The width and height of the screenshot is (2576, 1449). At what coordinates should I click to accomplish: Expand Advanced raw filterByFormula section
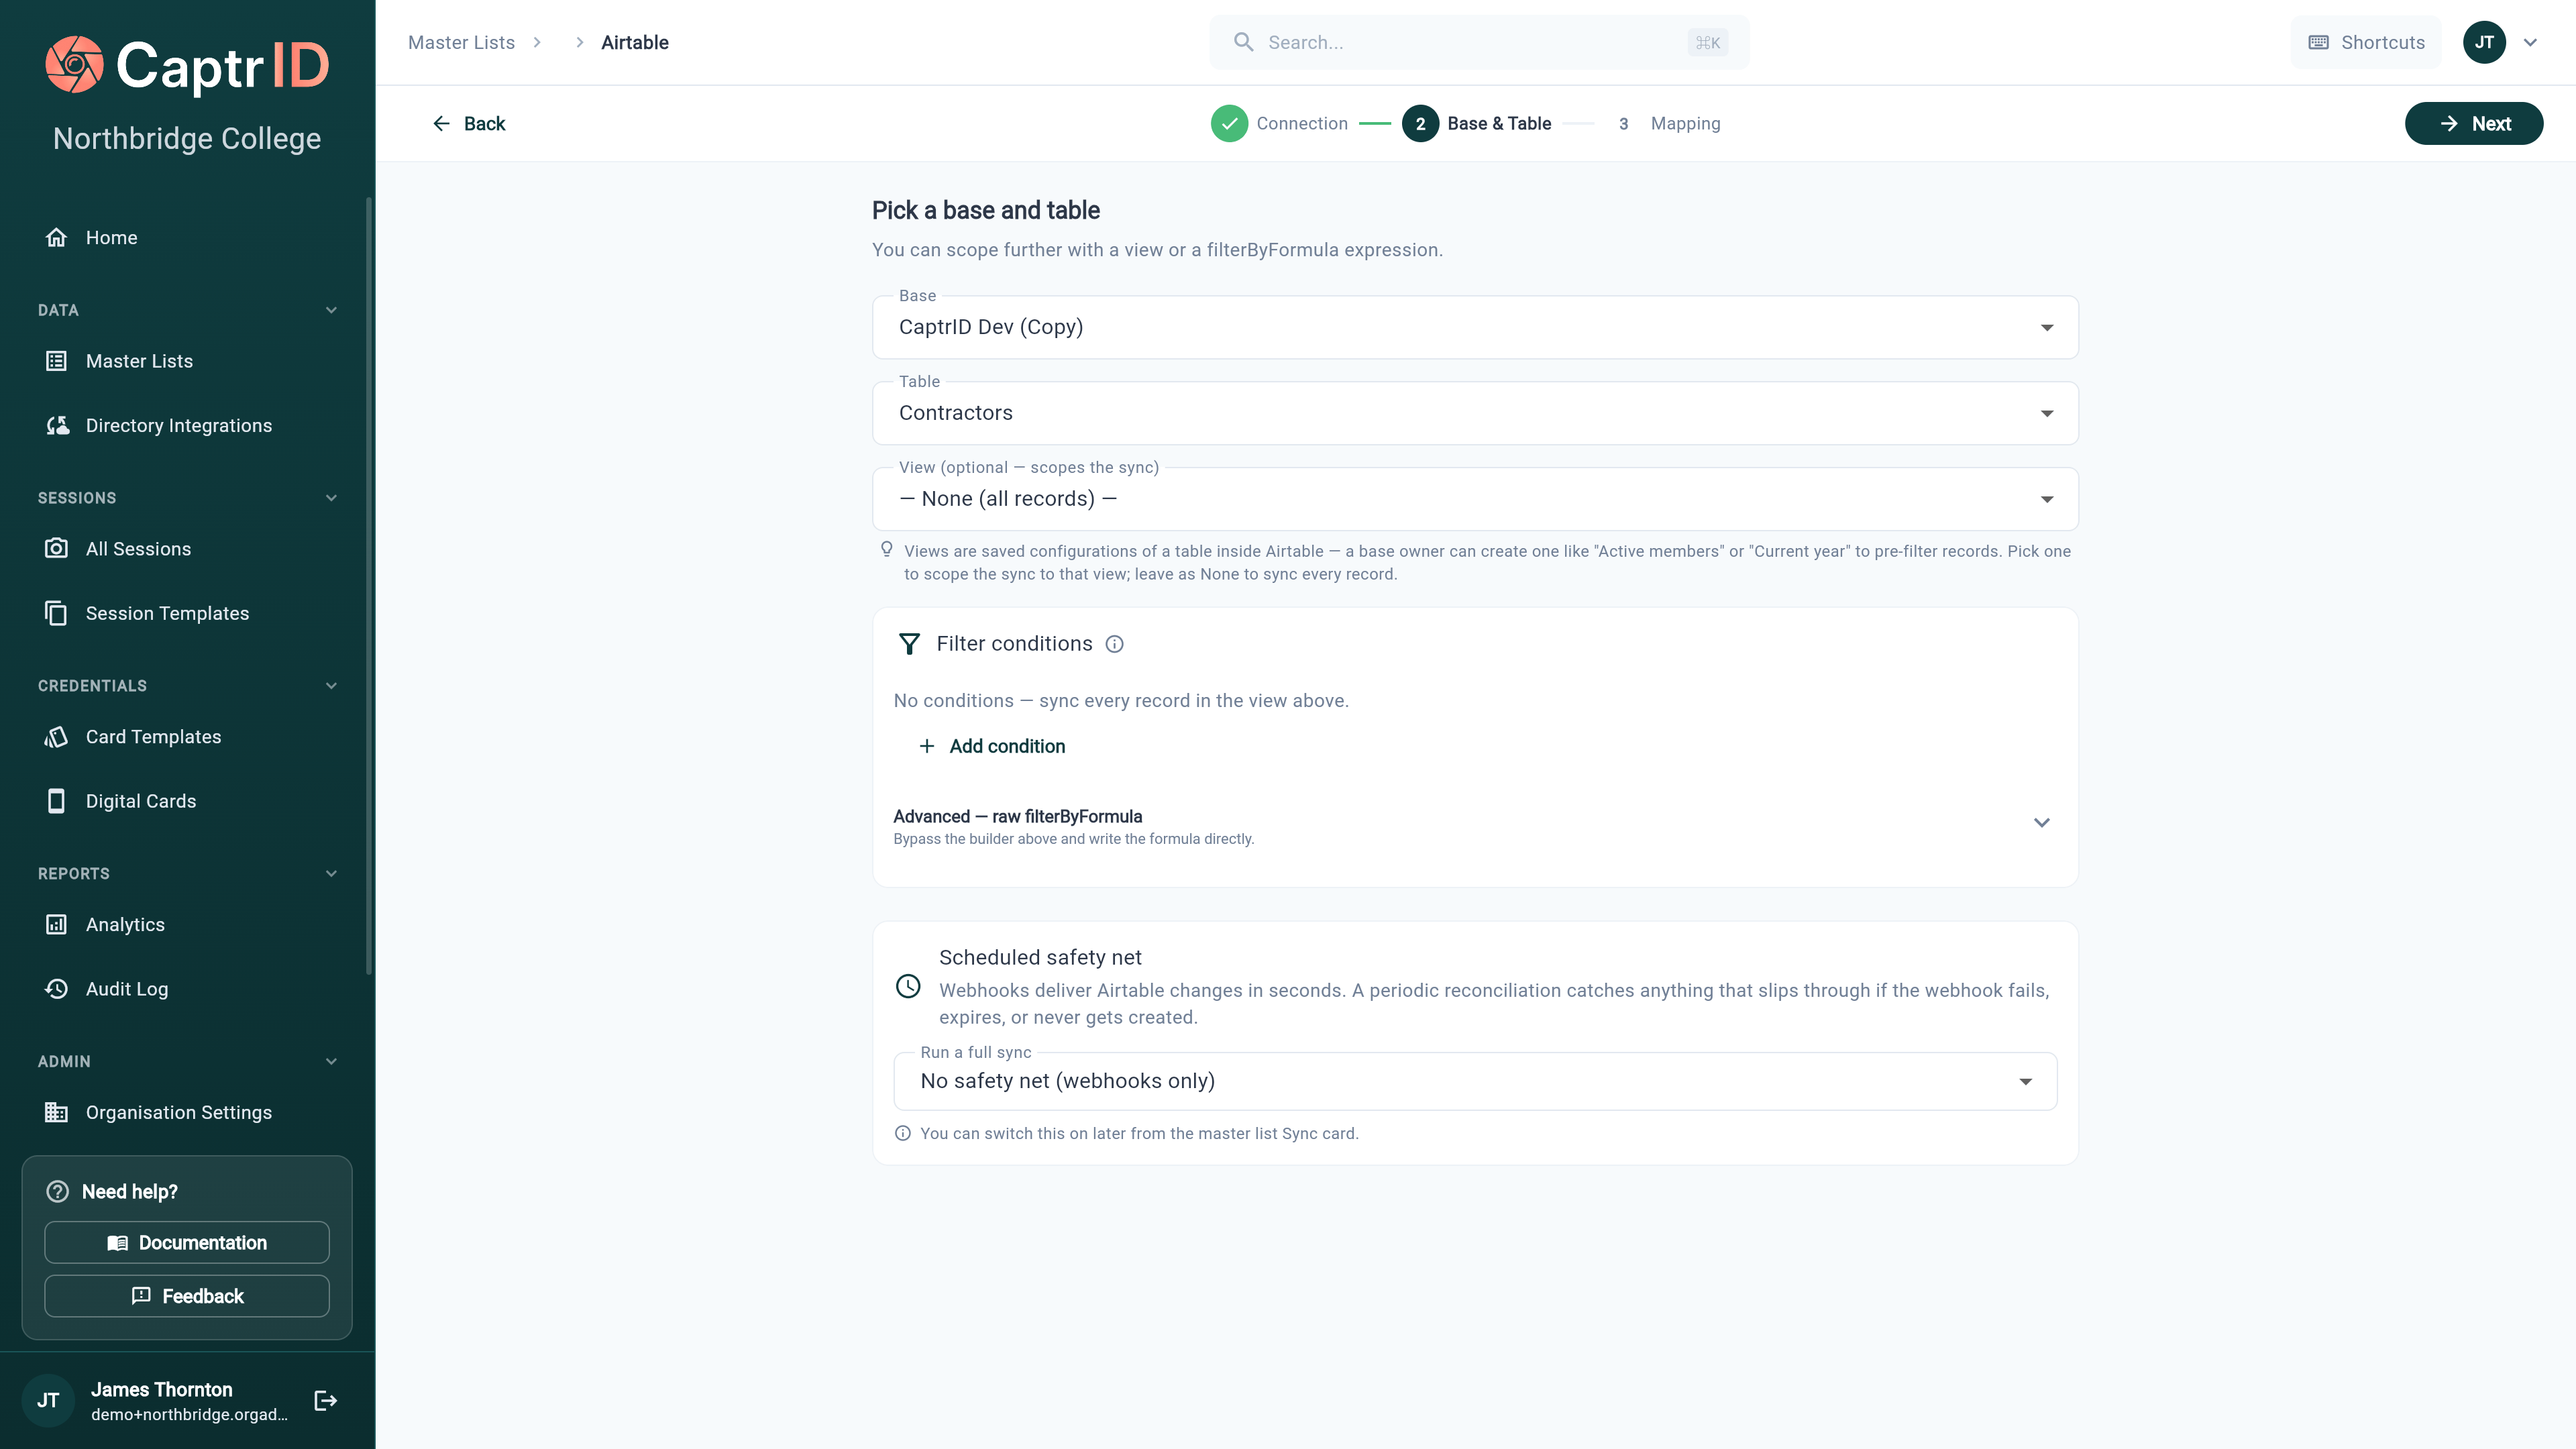(x=1475, y=826)
